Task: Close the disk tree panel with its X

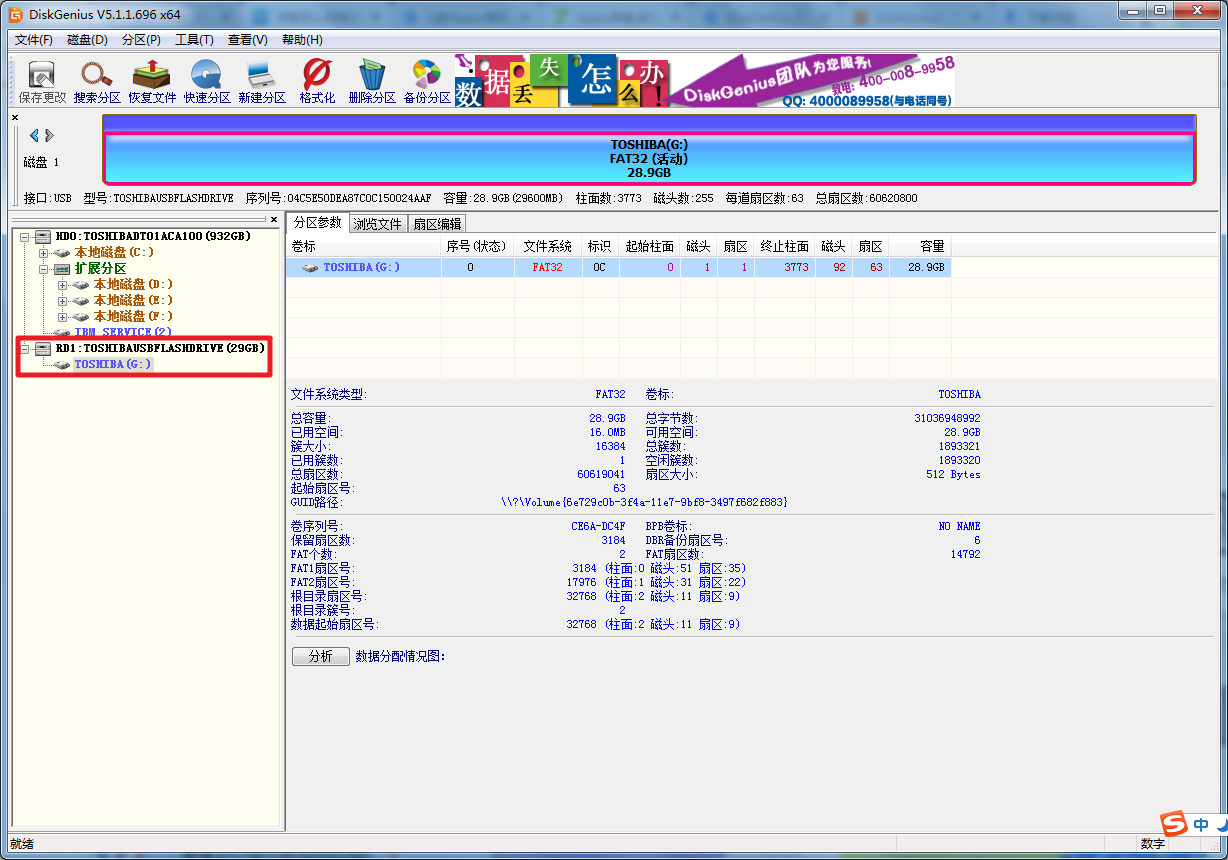Action: point(274,219)
